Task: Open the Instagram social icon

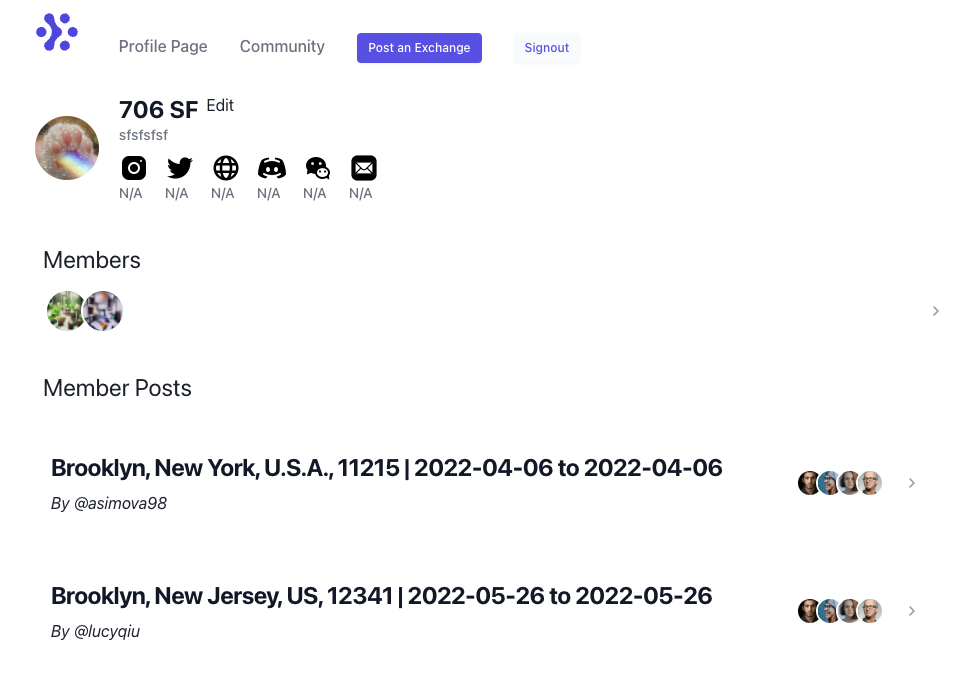Action: pos(134,168)
